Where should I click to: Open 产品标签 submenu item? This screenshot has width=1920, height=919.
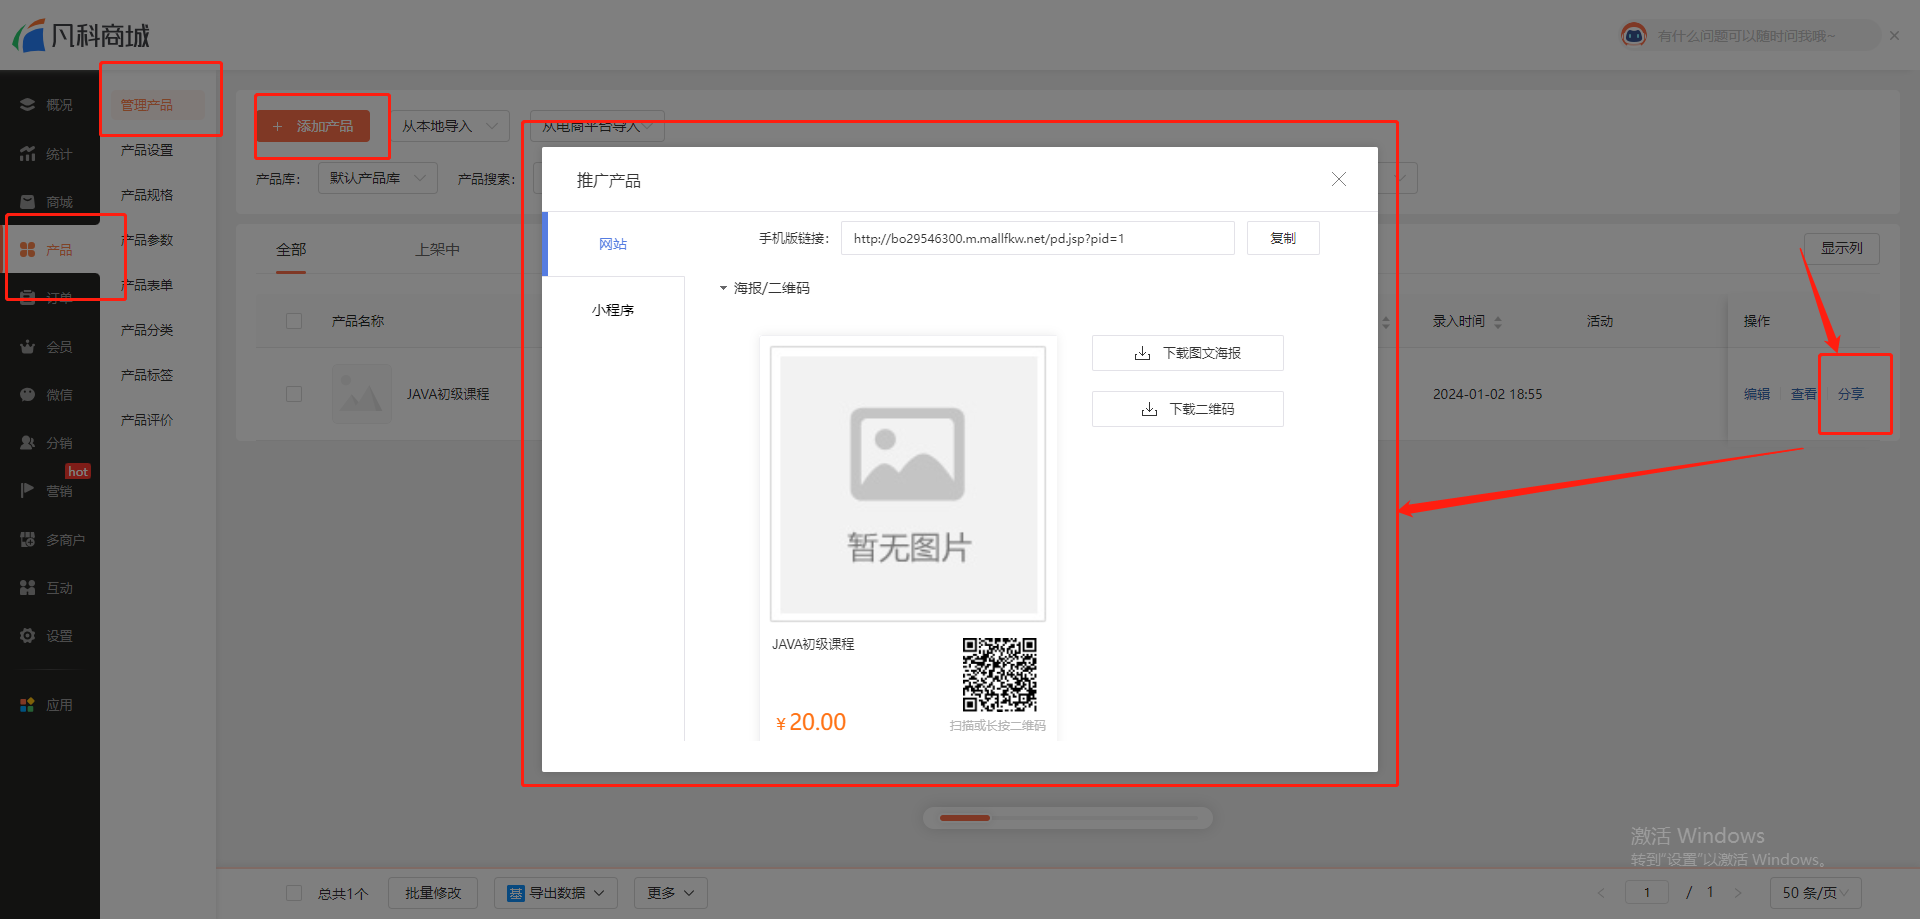point(147,375)
